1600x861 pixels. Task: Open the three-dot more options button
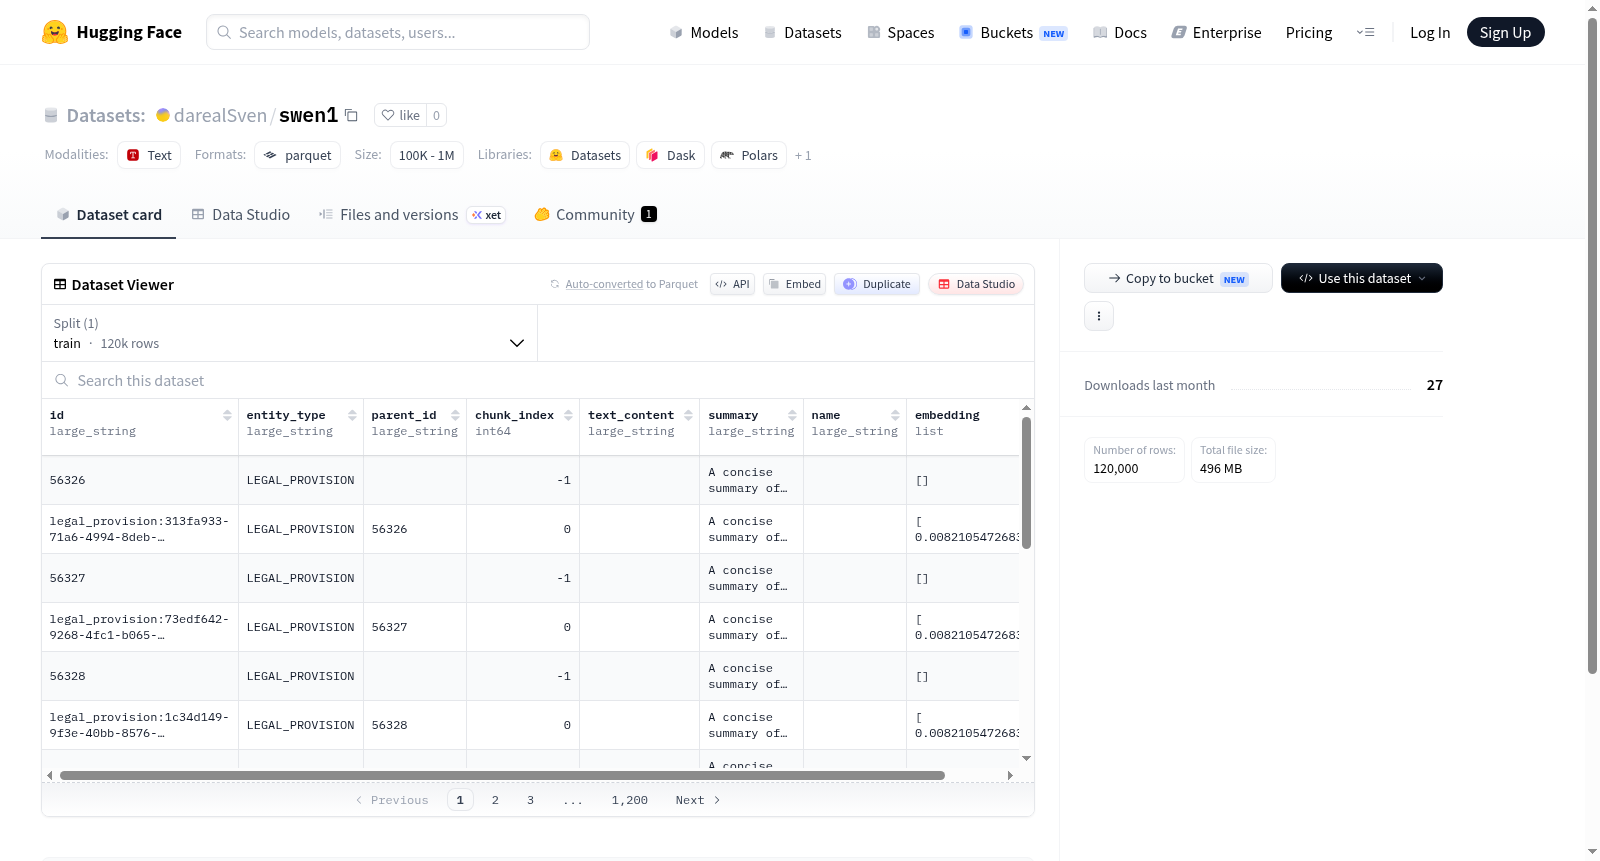pos(1099,316)
